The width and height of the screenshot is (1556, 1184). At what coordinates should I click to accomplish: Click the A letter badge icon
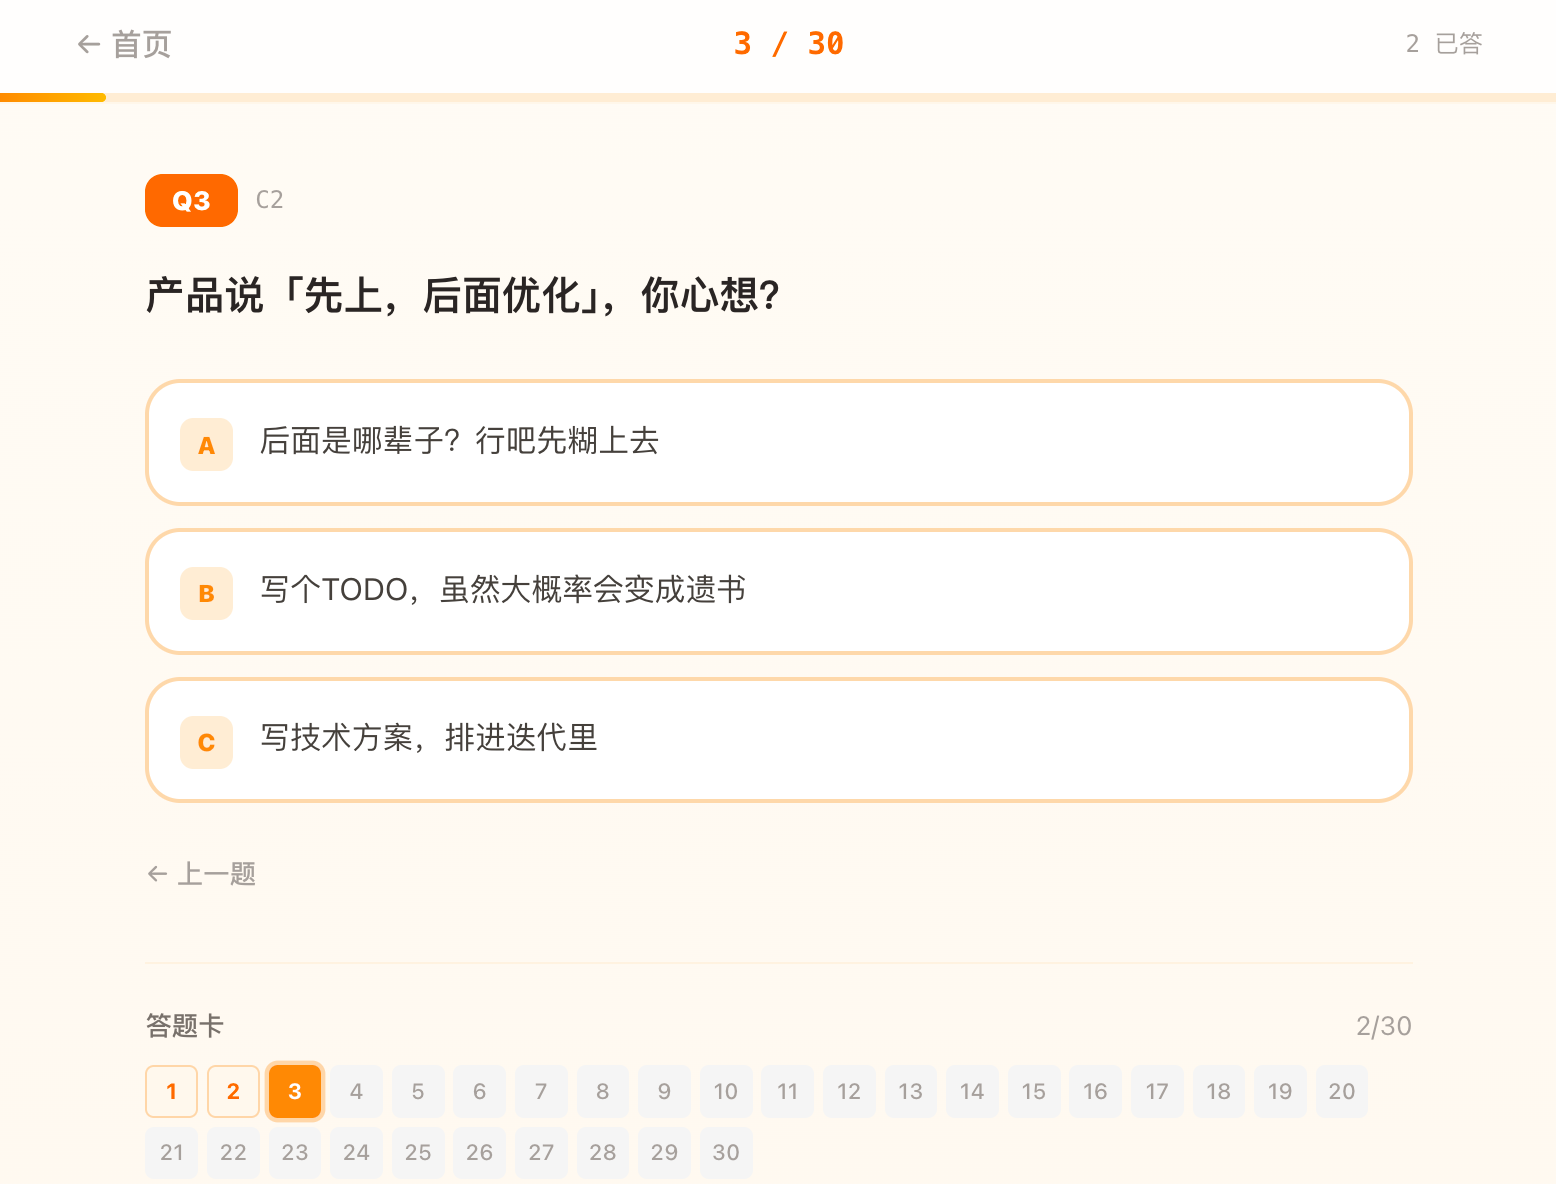tap(206, 445)
